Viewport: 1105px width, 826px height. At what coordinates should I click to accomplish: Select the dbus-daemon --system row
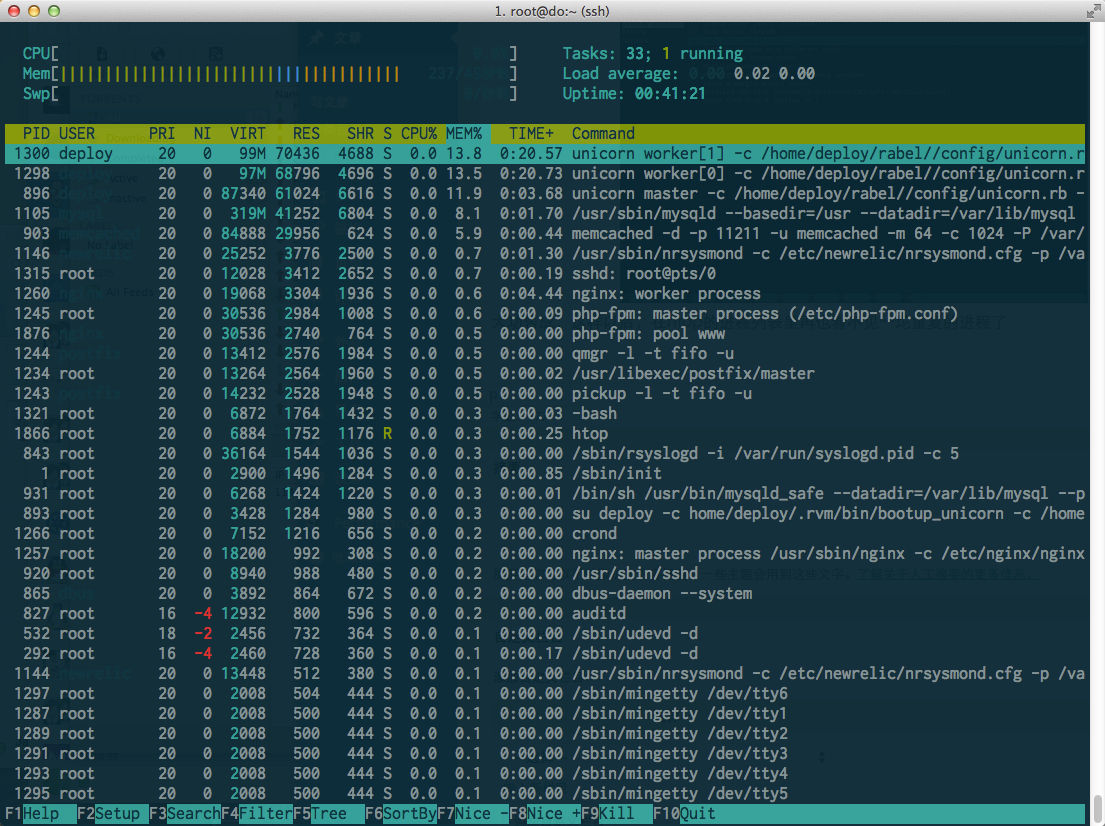(545, 593)
